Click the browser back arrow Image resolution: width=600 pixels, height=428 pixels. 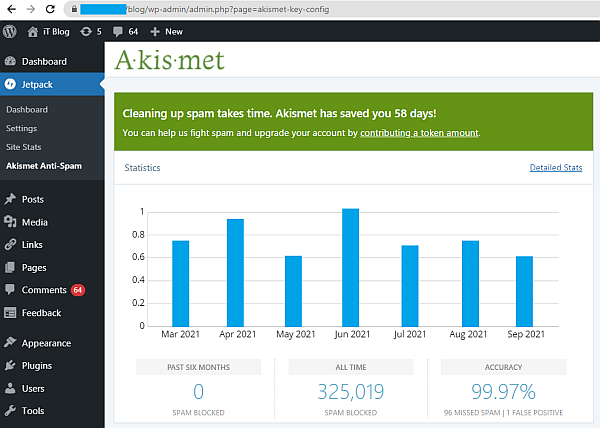[11, 9]
